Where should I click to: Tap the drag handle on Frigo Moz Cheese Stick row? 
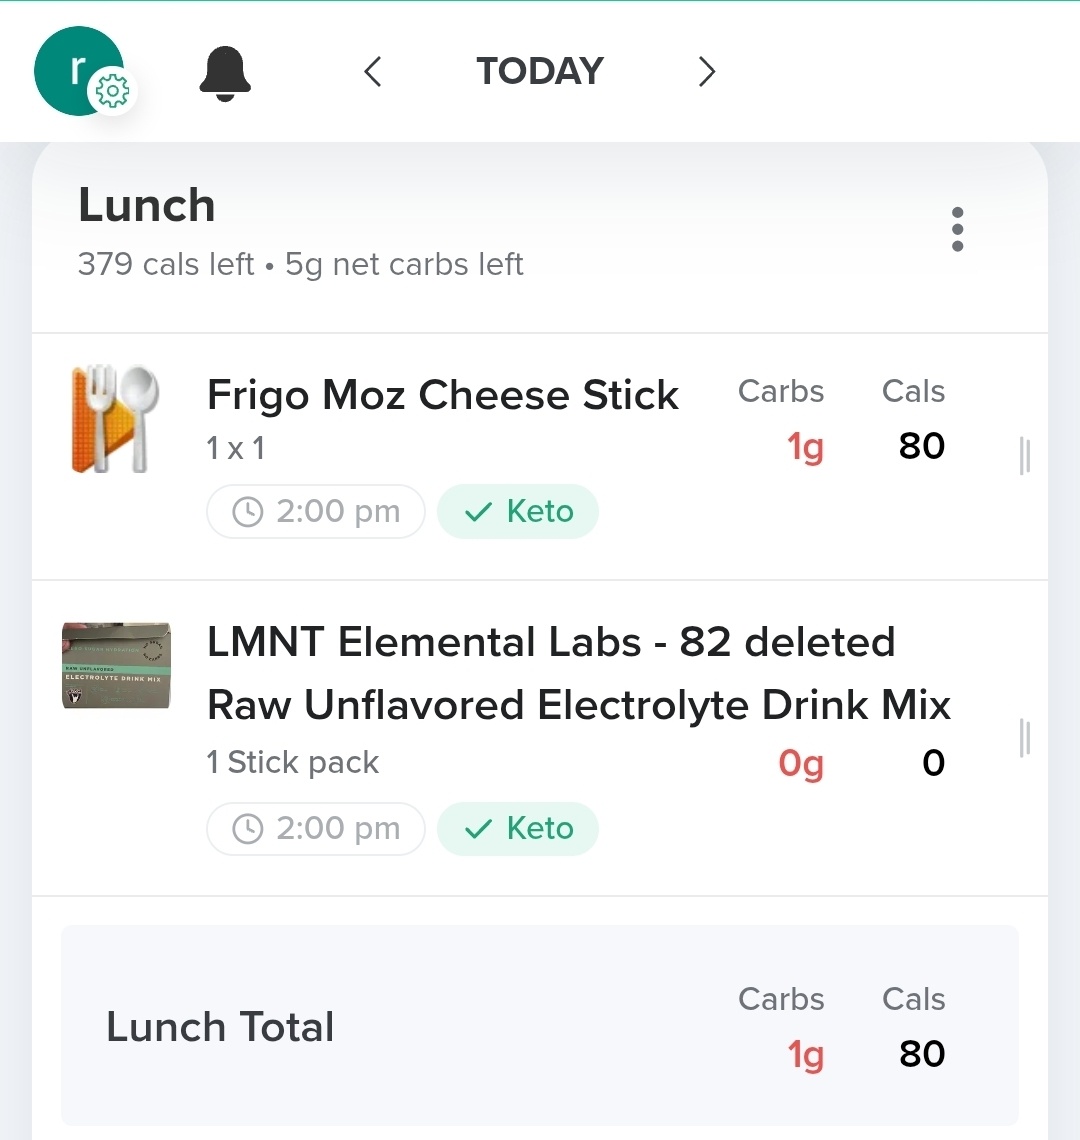click(x=1024, y=456)
